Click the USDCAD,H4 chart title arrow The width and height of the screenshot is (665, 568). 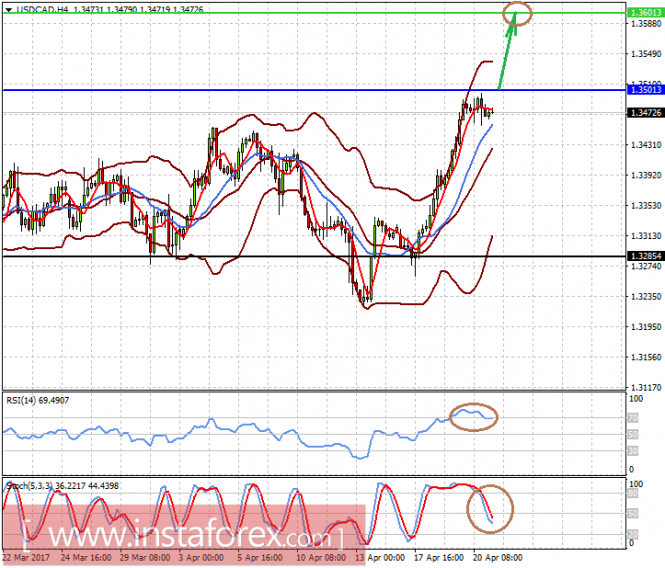(8, 9)
